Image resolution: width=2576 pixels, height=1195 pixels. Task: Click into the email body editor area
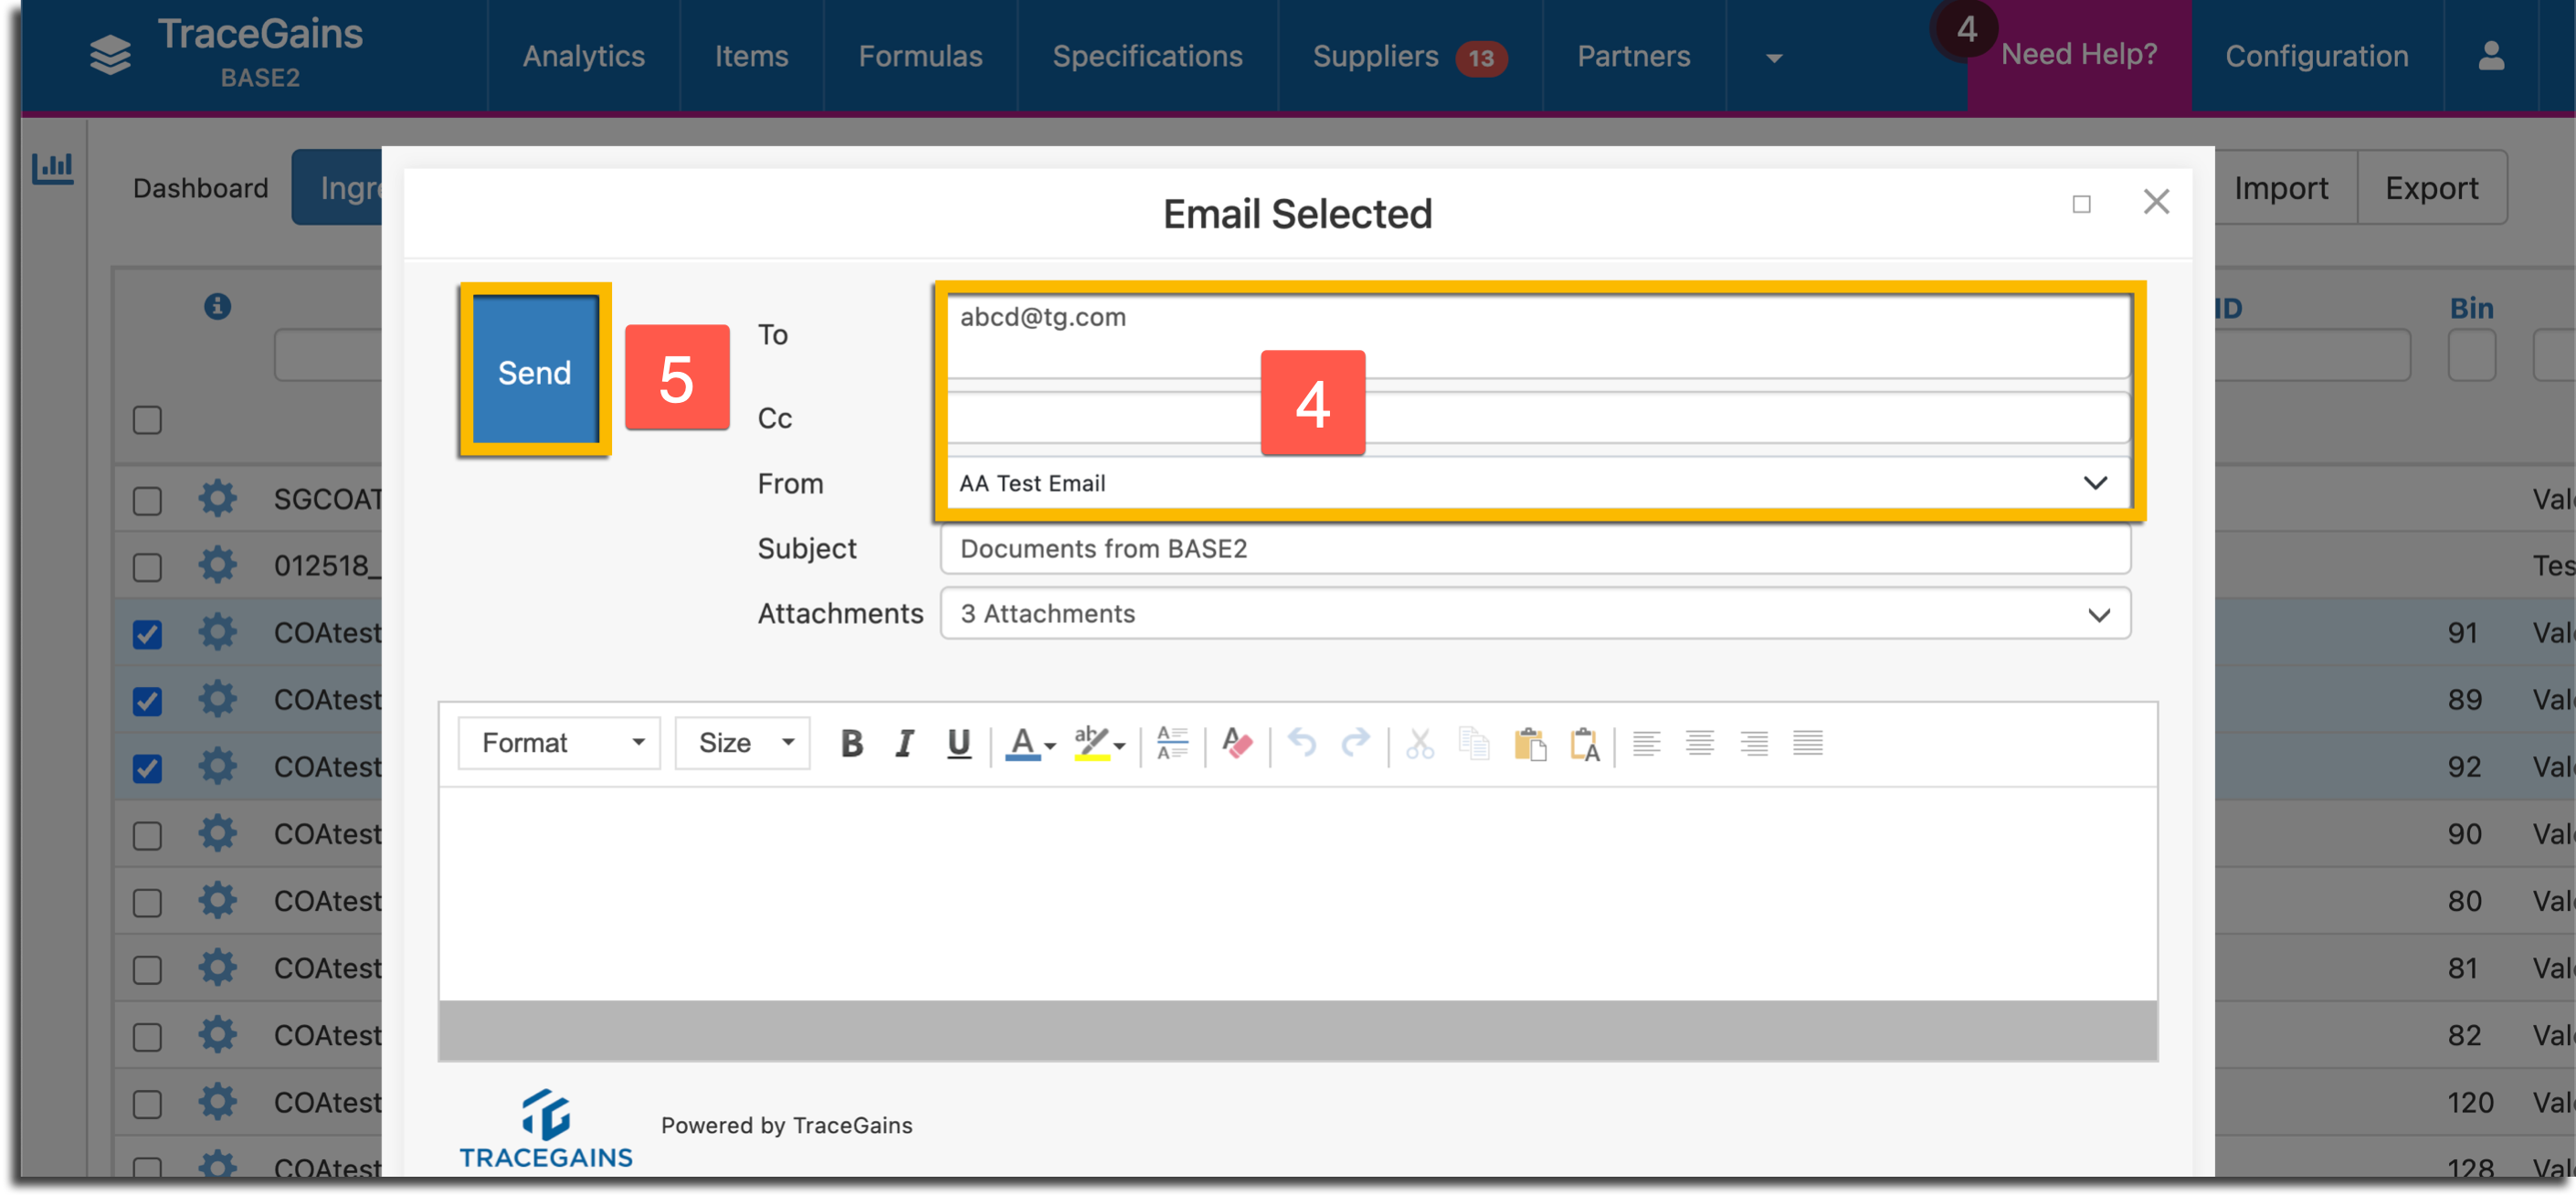pyautogui.click(x=1297, y=893)
